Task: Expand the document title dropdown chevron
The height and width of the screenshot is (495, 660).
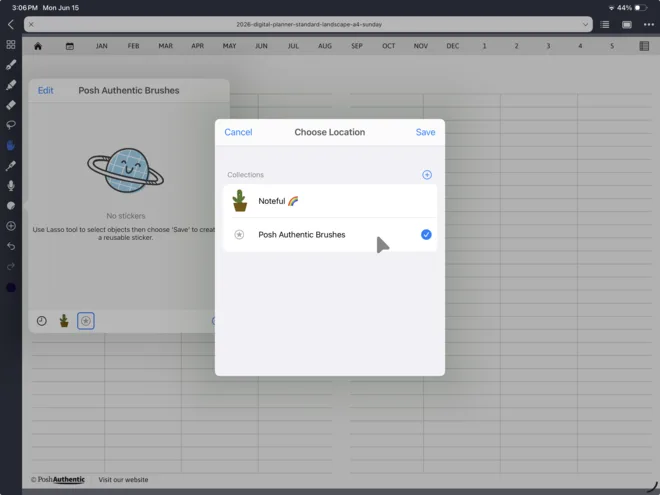Action: (585, 24)
